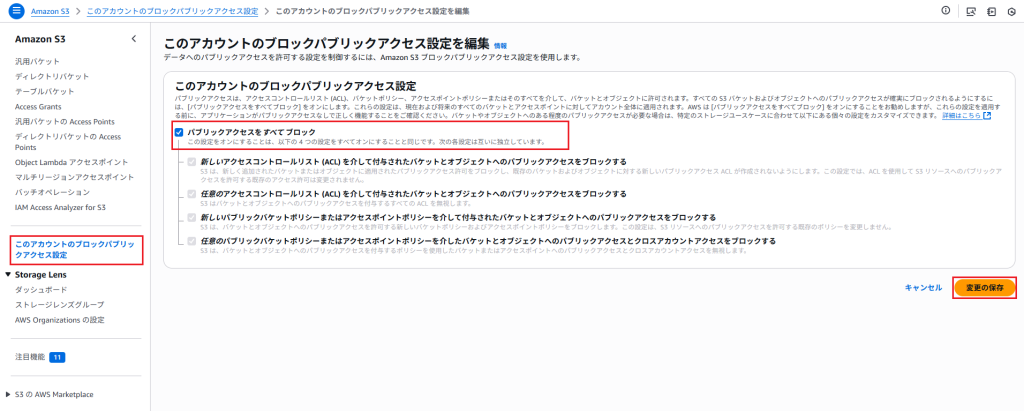Open ディレクトリバケットの Access Points
Image resolution: width=1024 pixels, height=411 pixels.
tap(68, 142)
